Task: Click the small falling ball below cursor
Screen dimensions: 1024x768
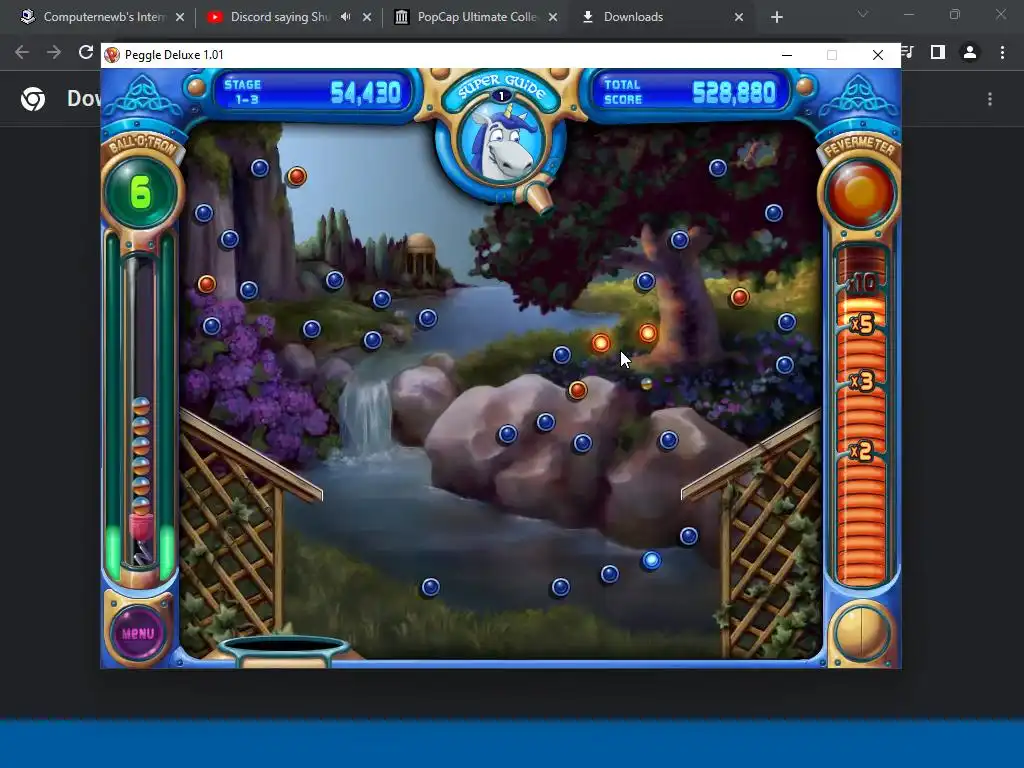Action: click(647, 384)
